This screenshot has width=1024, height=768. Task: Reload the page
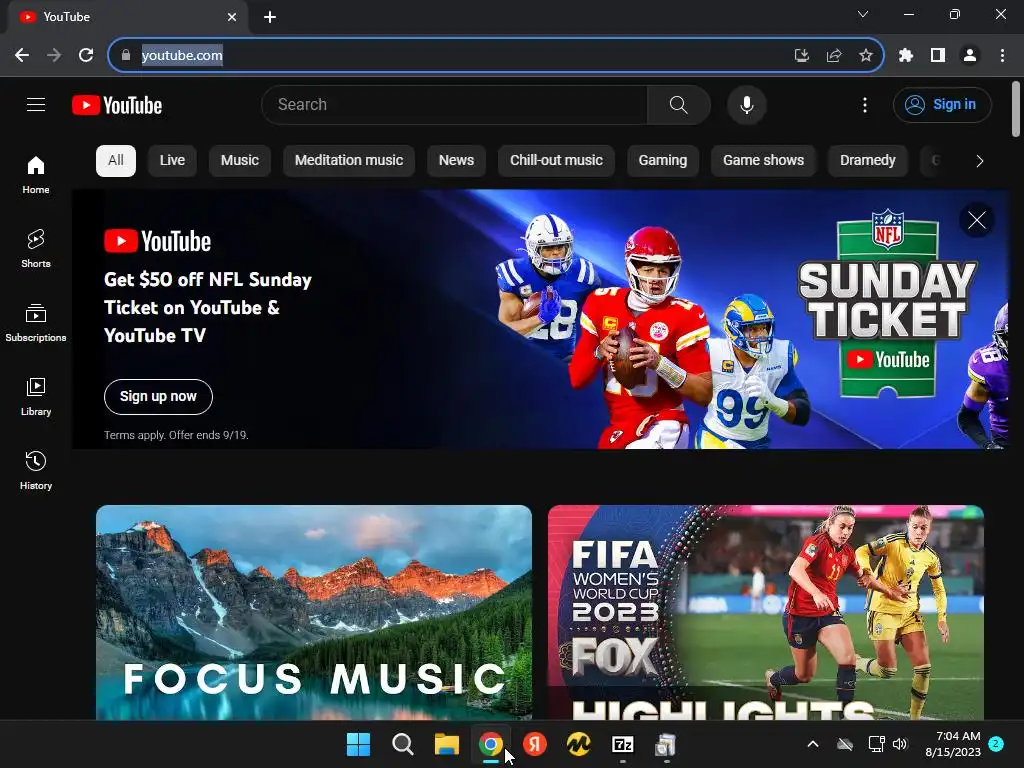click(86, 56)
